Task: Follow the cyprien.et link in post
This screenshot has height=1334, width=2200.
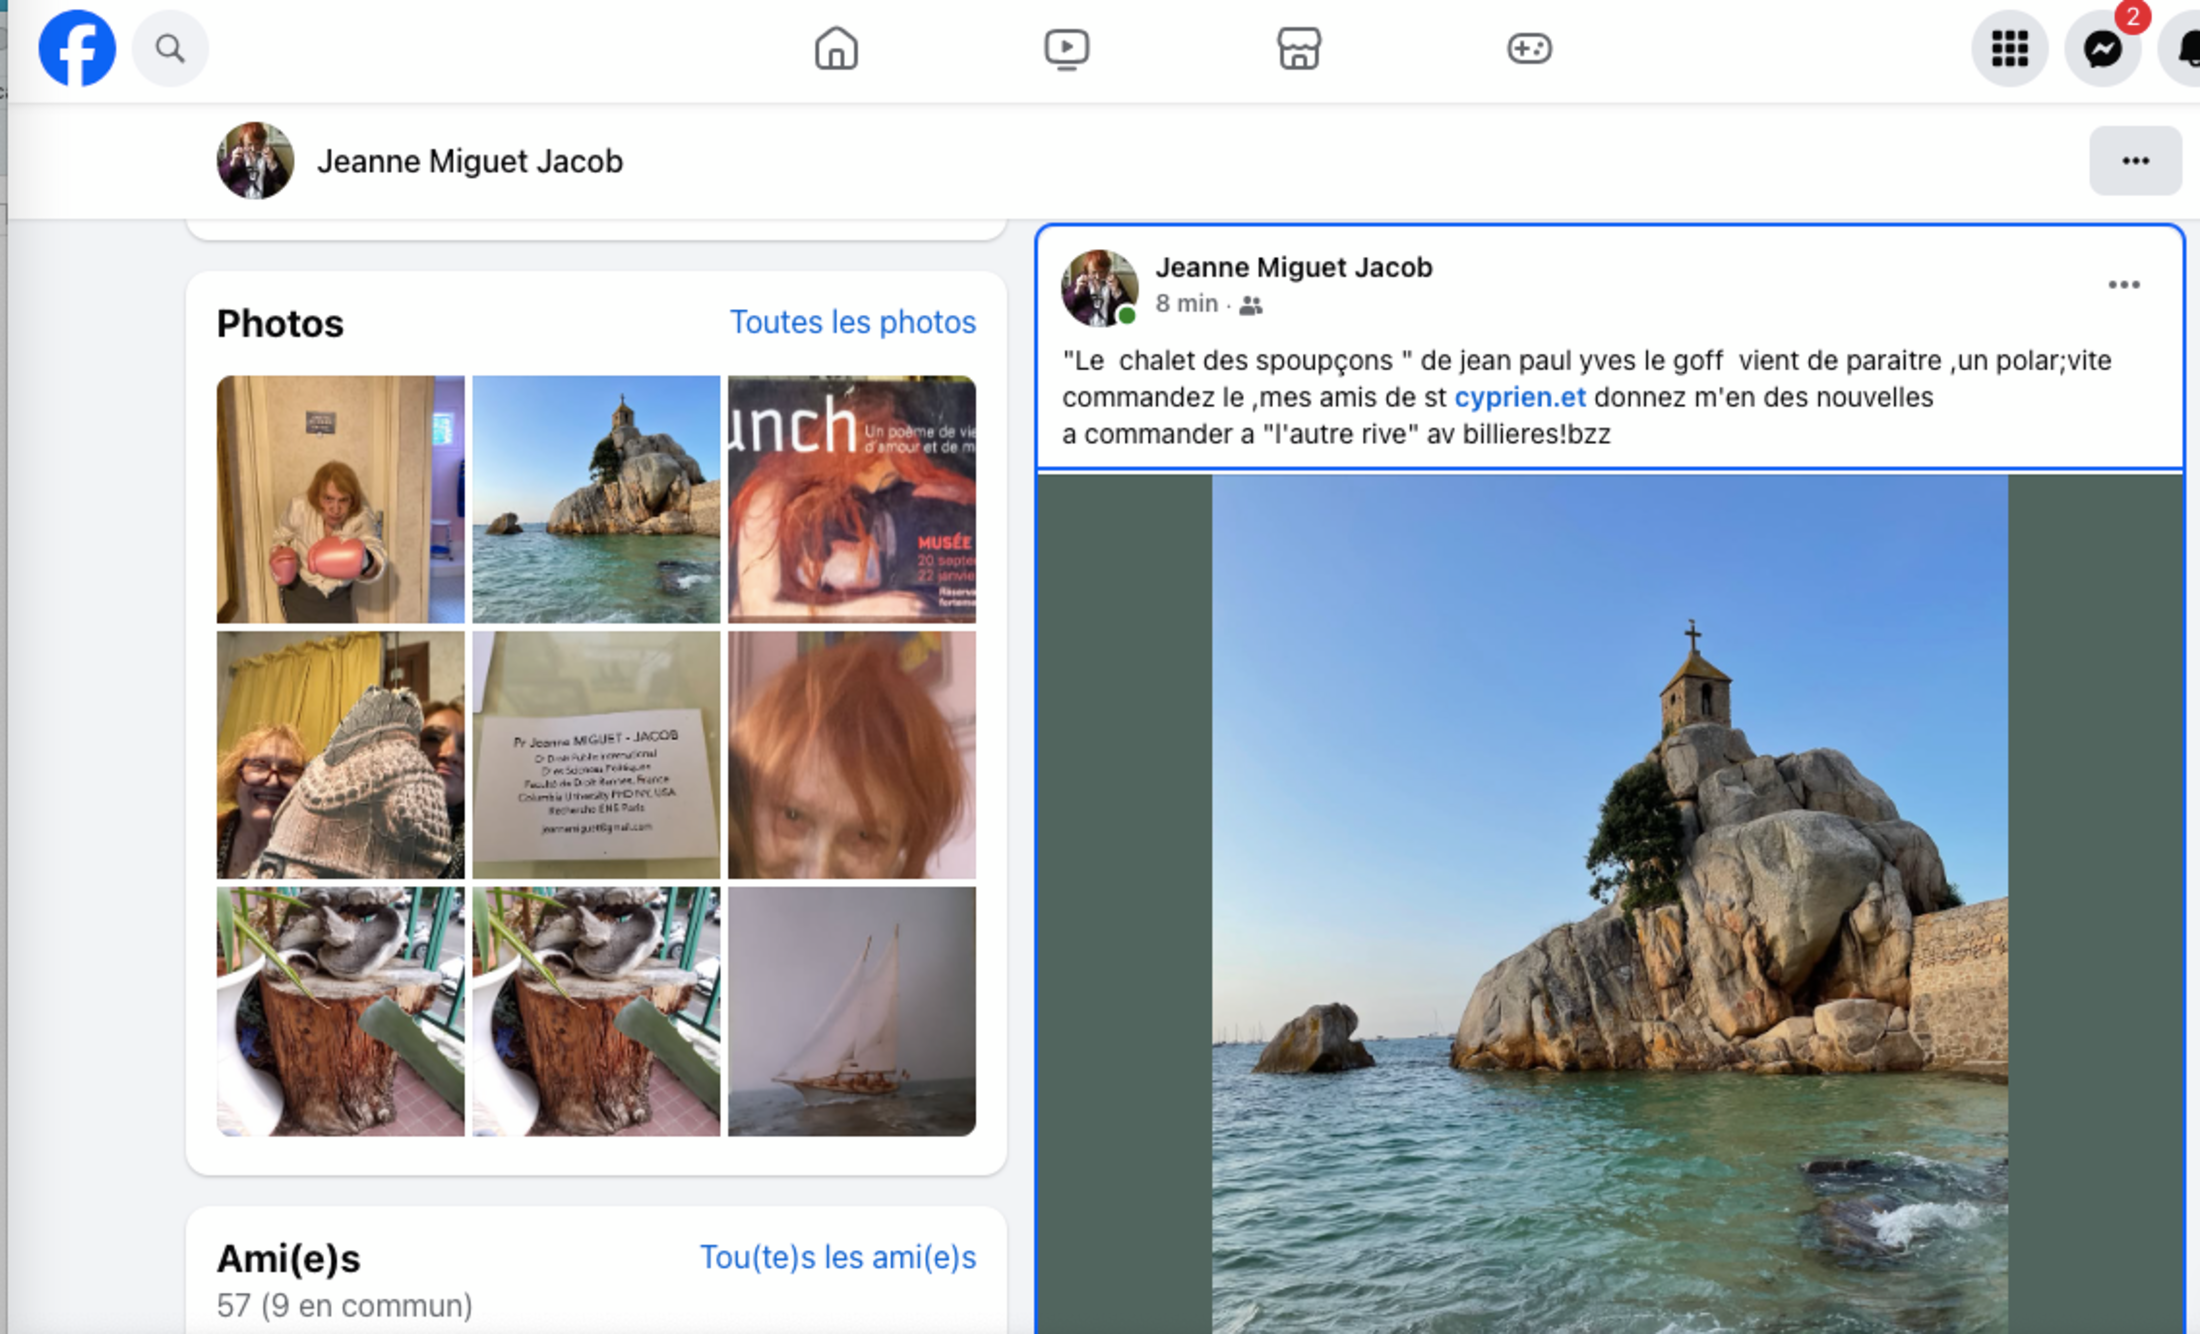Action: coord(1519,397)
